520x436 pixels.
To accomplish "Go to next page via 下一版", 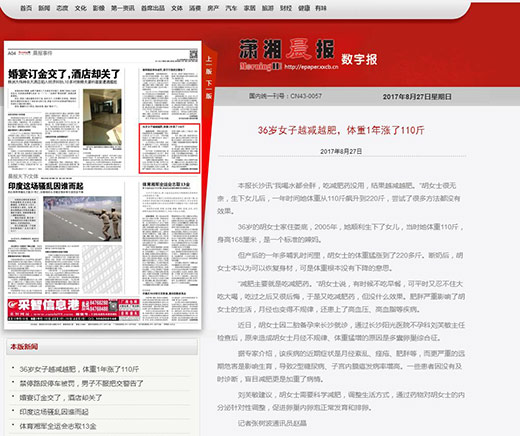I will [x=209, y=89].
